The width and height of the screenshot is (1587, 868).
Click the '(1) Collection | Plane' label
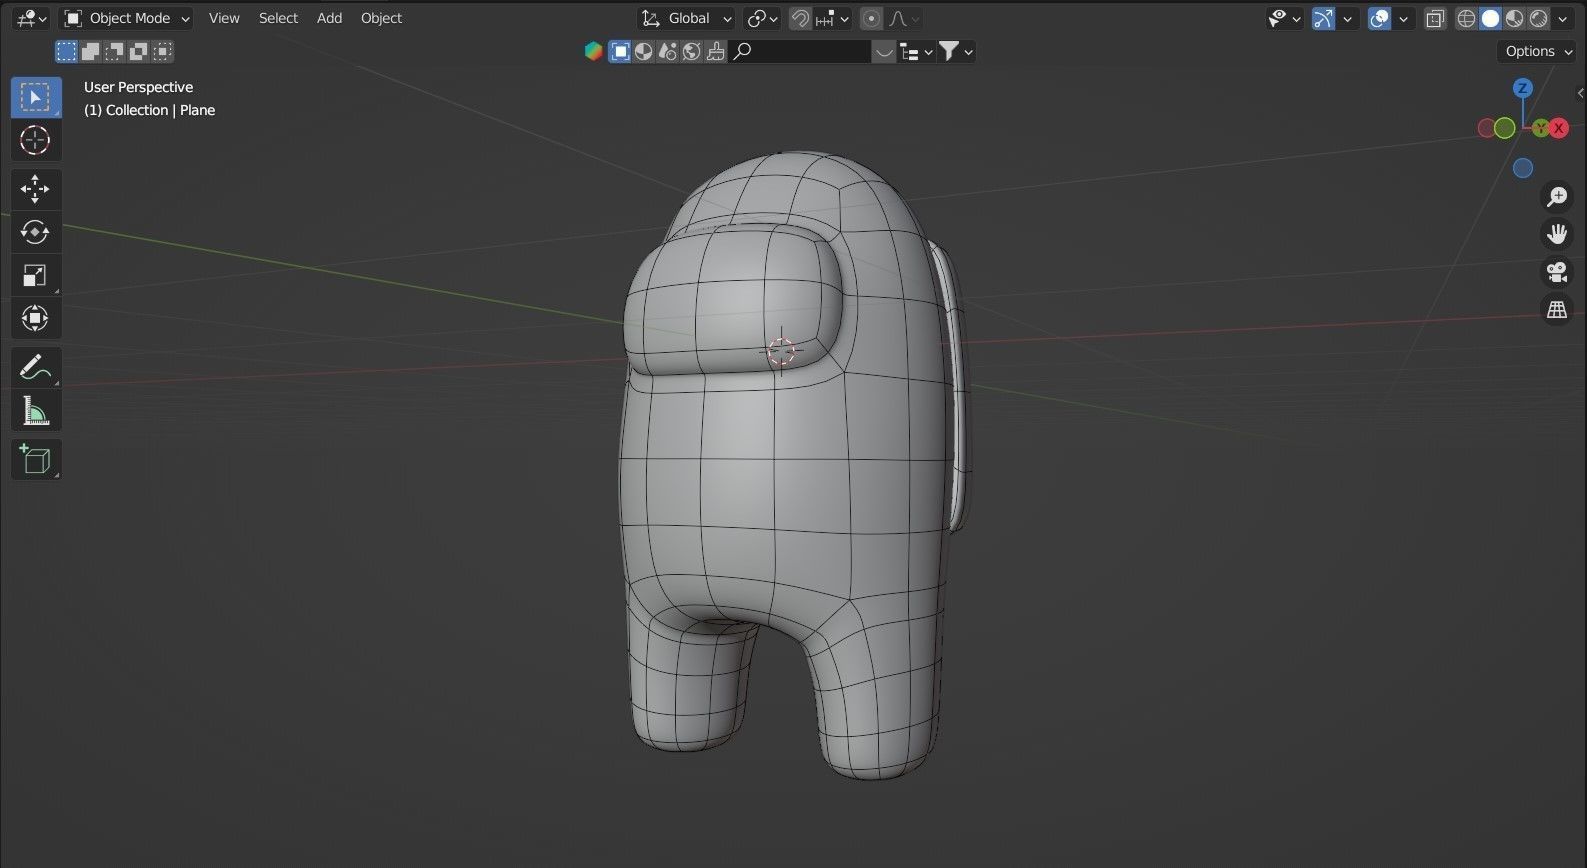(x=149, y=110)
